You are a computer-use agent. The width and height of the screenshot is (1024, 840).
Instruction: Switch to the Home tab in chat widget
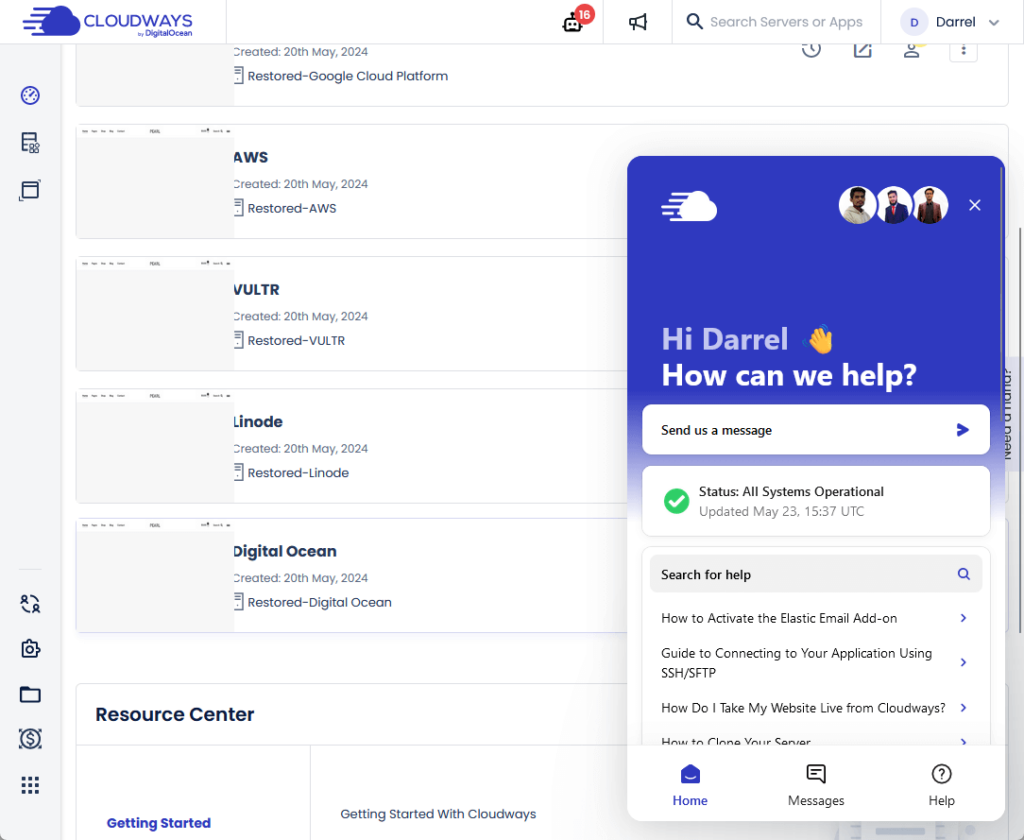690,785
